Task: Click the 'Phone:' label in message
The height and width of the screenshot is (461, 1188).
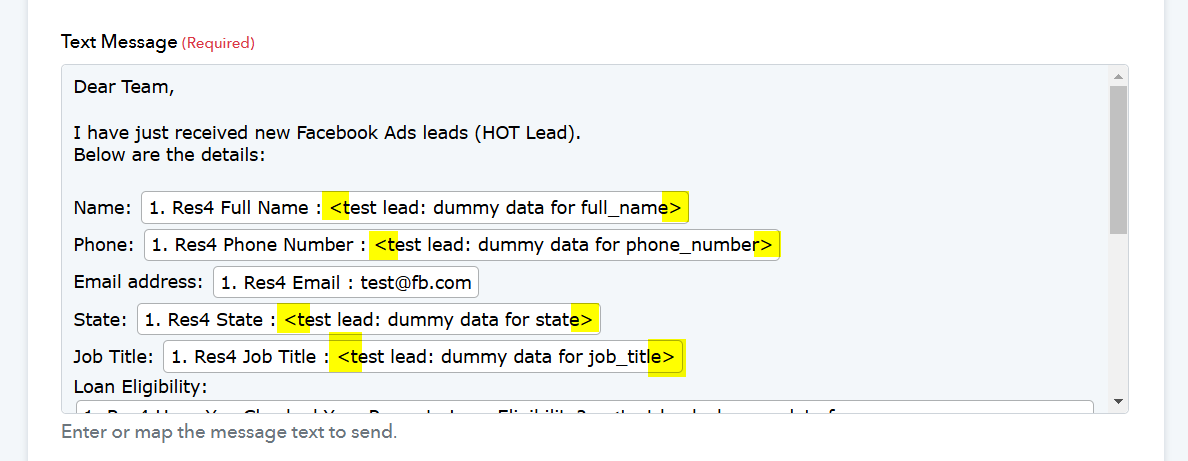Action: coord(104,245)
